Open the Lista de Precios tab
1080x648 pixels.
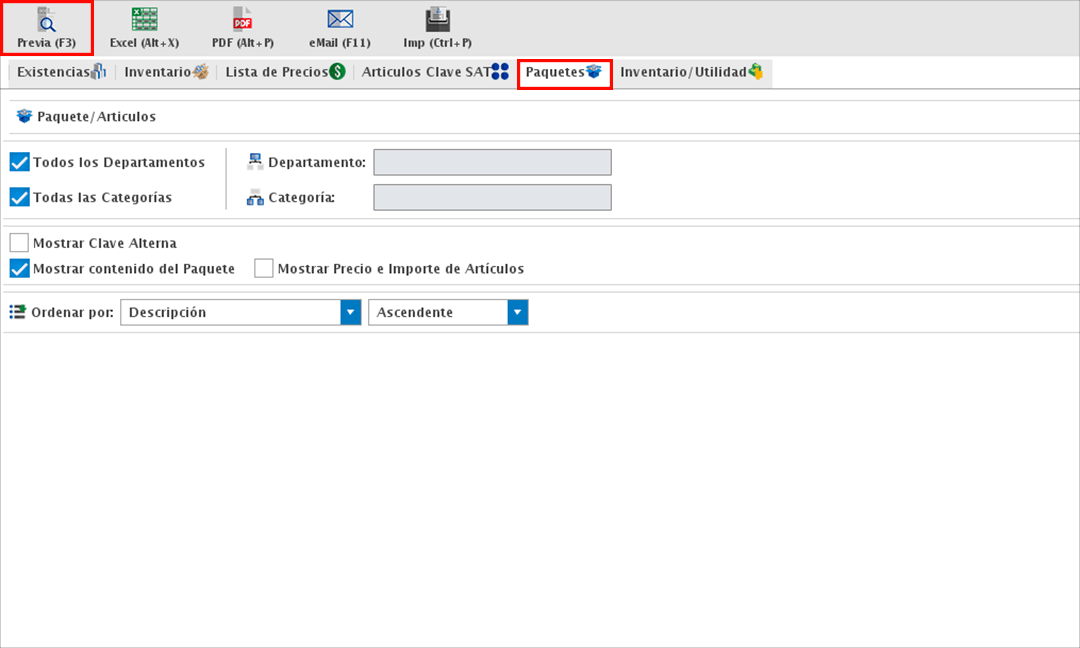(x=285, y=72)
